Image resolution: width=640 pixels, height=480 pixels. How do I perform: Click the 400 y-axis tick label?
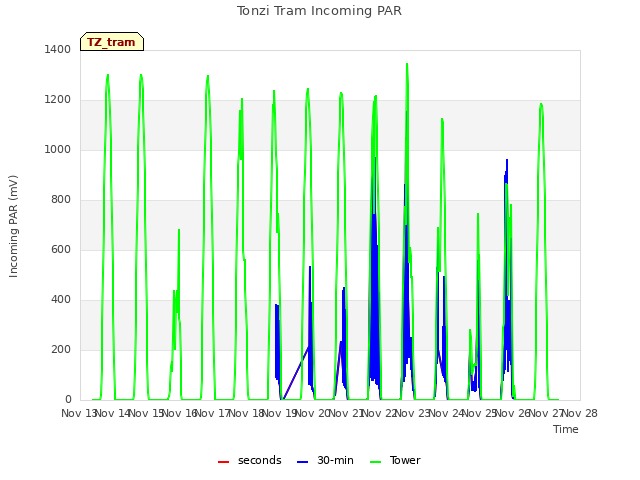pyautogui.click(x=61, y=300)
